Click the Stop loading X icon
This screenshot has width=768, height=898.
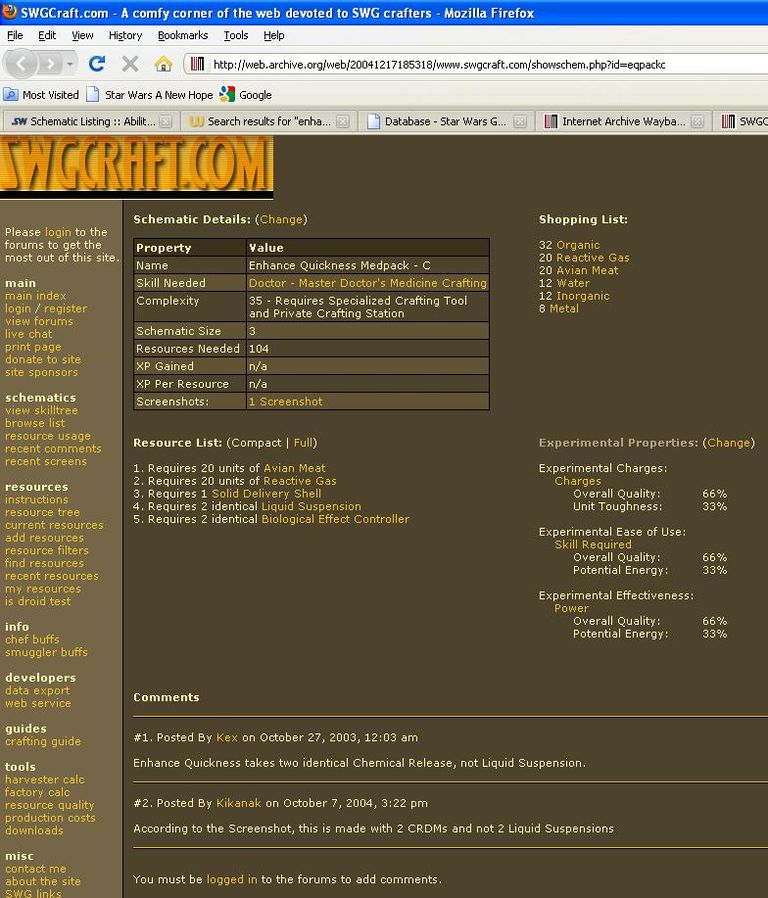coord(130,64)
